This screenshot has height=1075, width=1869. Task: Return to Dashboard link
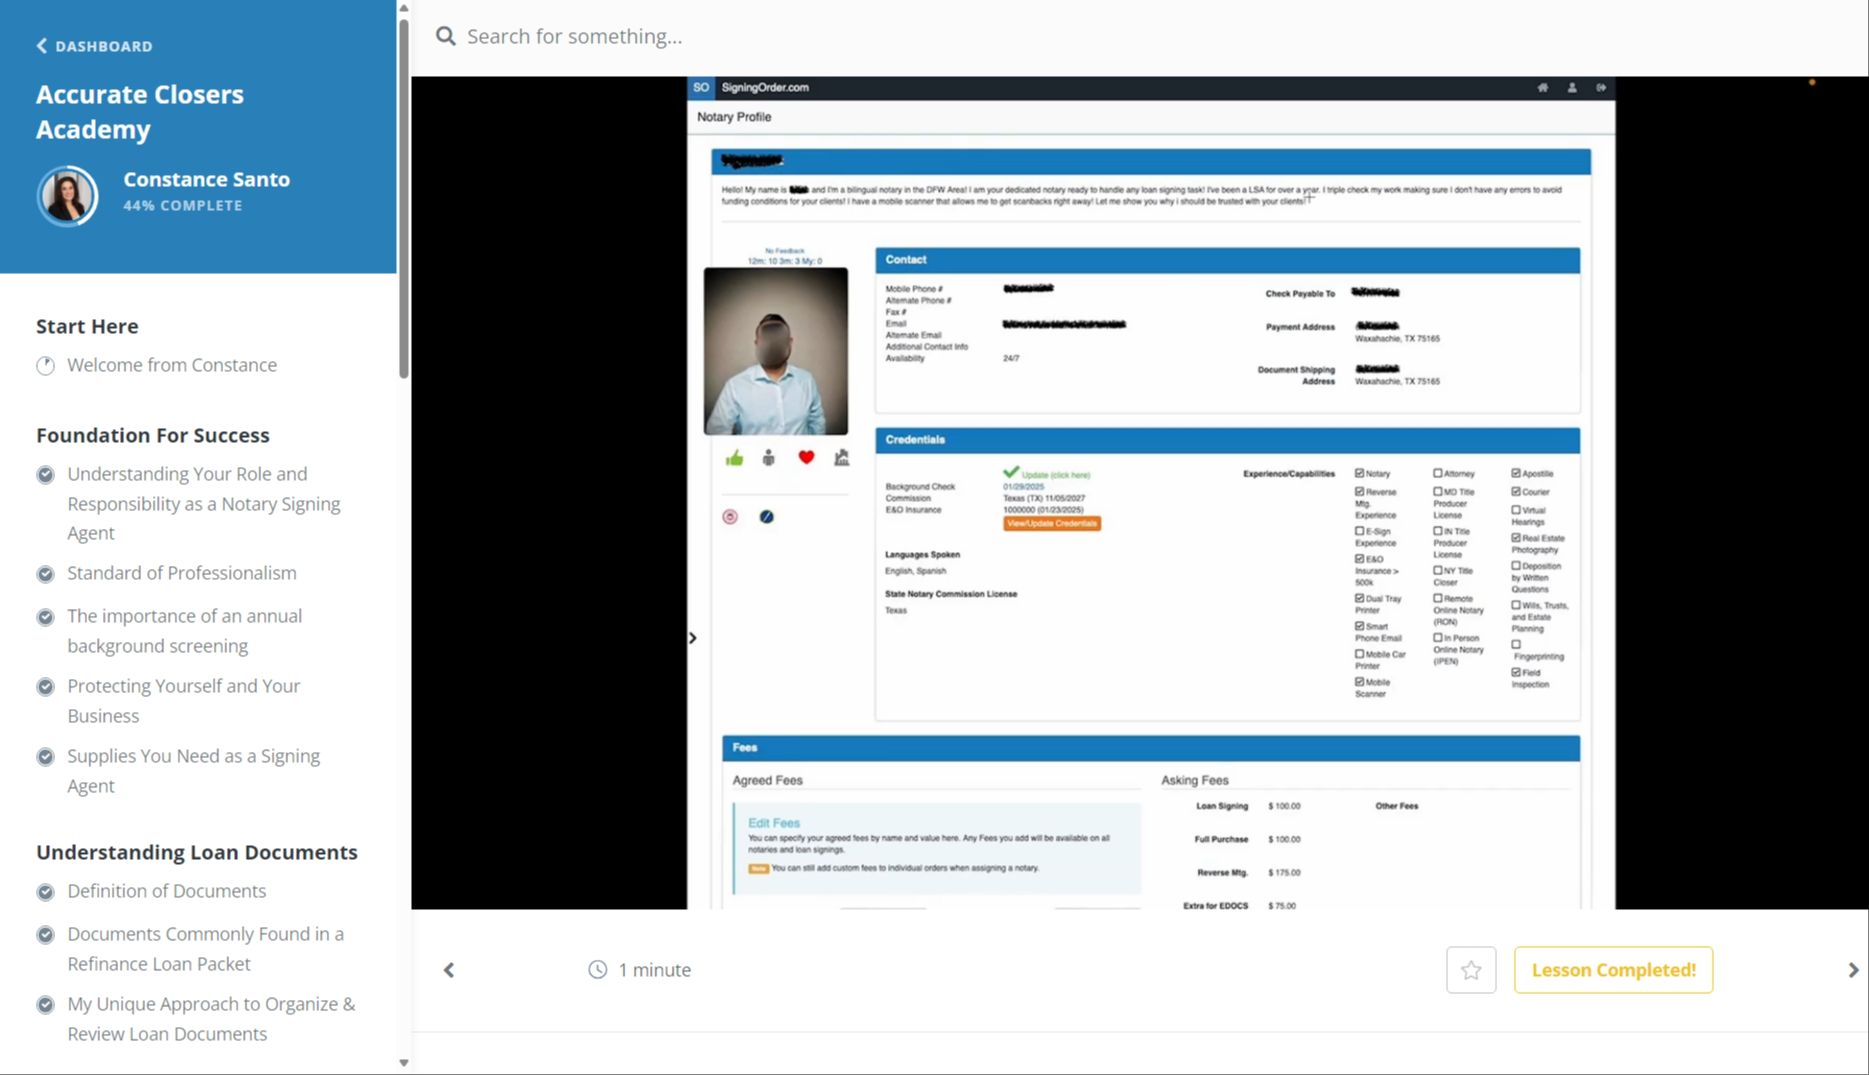tap(95, 46)
